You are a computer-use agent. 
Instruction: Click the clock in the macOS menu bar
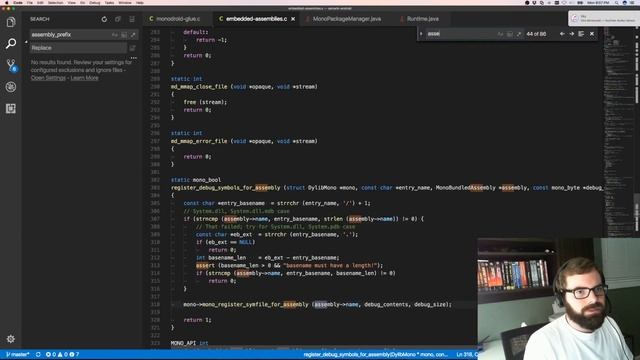tap(598, 2)
